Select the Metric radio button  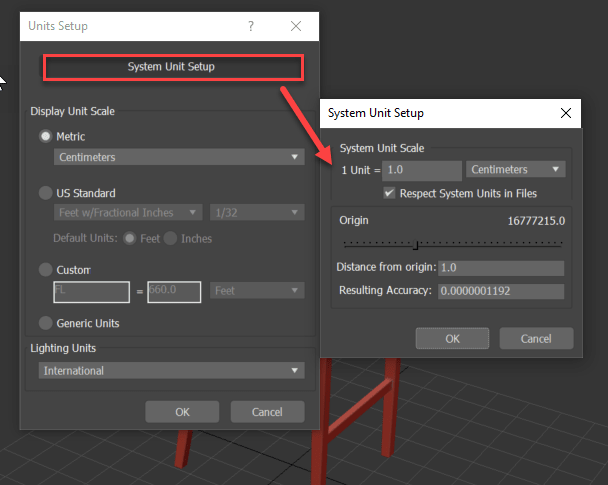(x=46, y=136)
